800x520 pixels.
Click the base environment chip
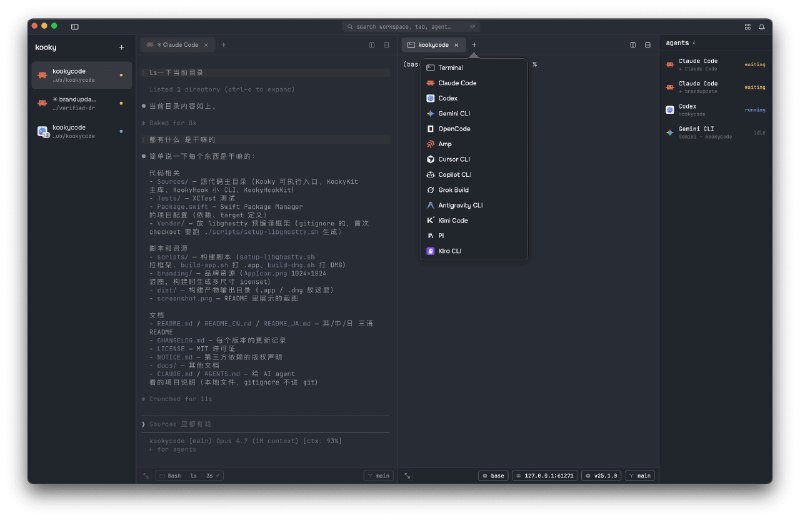pos(493,476)
